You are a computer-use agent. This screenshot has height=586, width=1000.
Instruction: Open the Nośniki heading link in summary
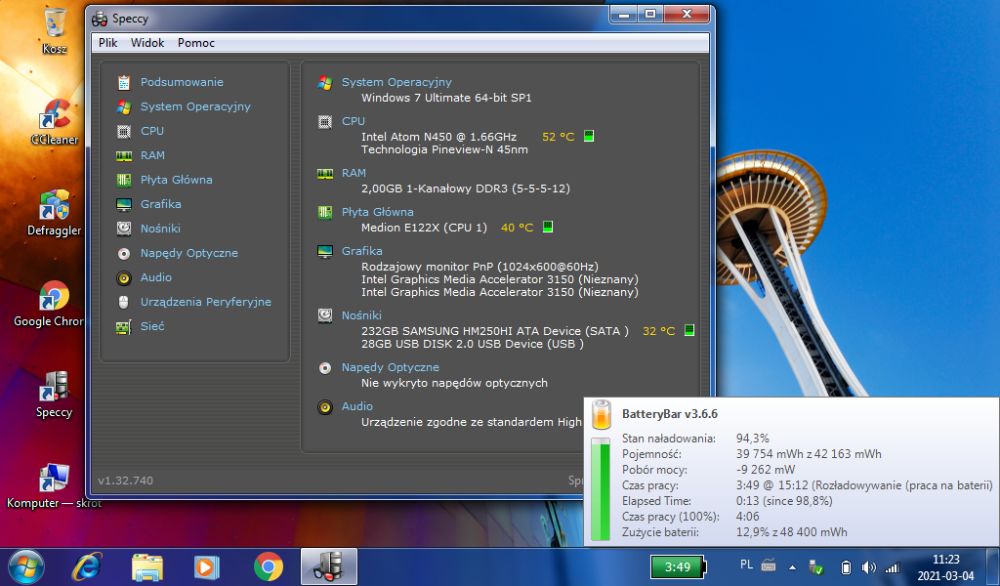point(361,316)
